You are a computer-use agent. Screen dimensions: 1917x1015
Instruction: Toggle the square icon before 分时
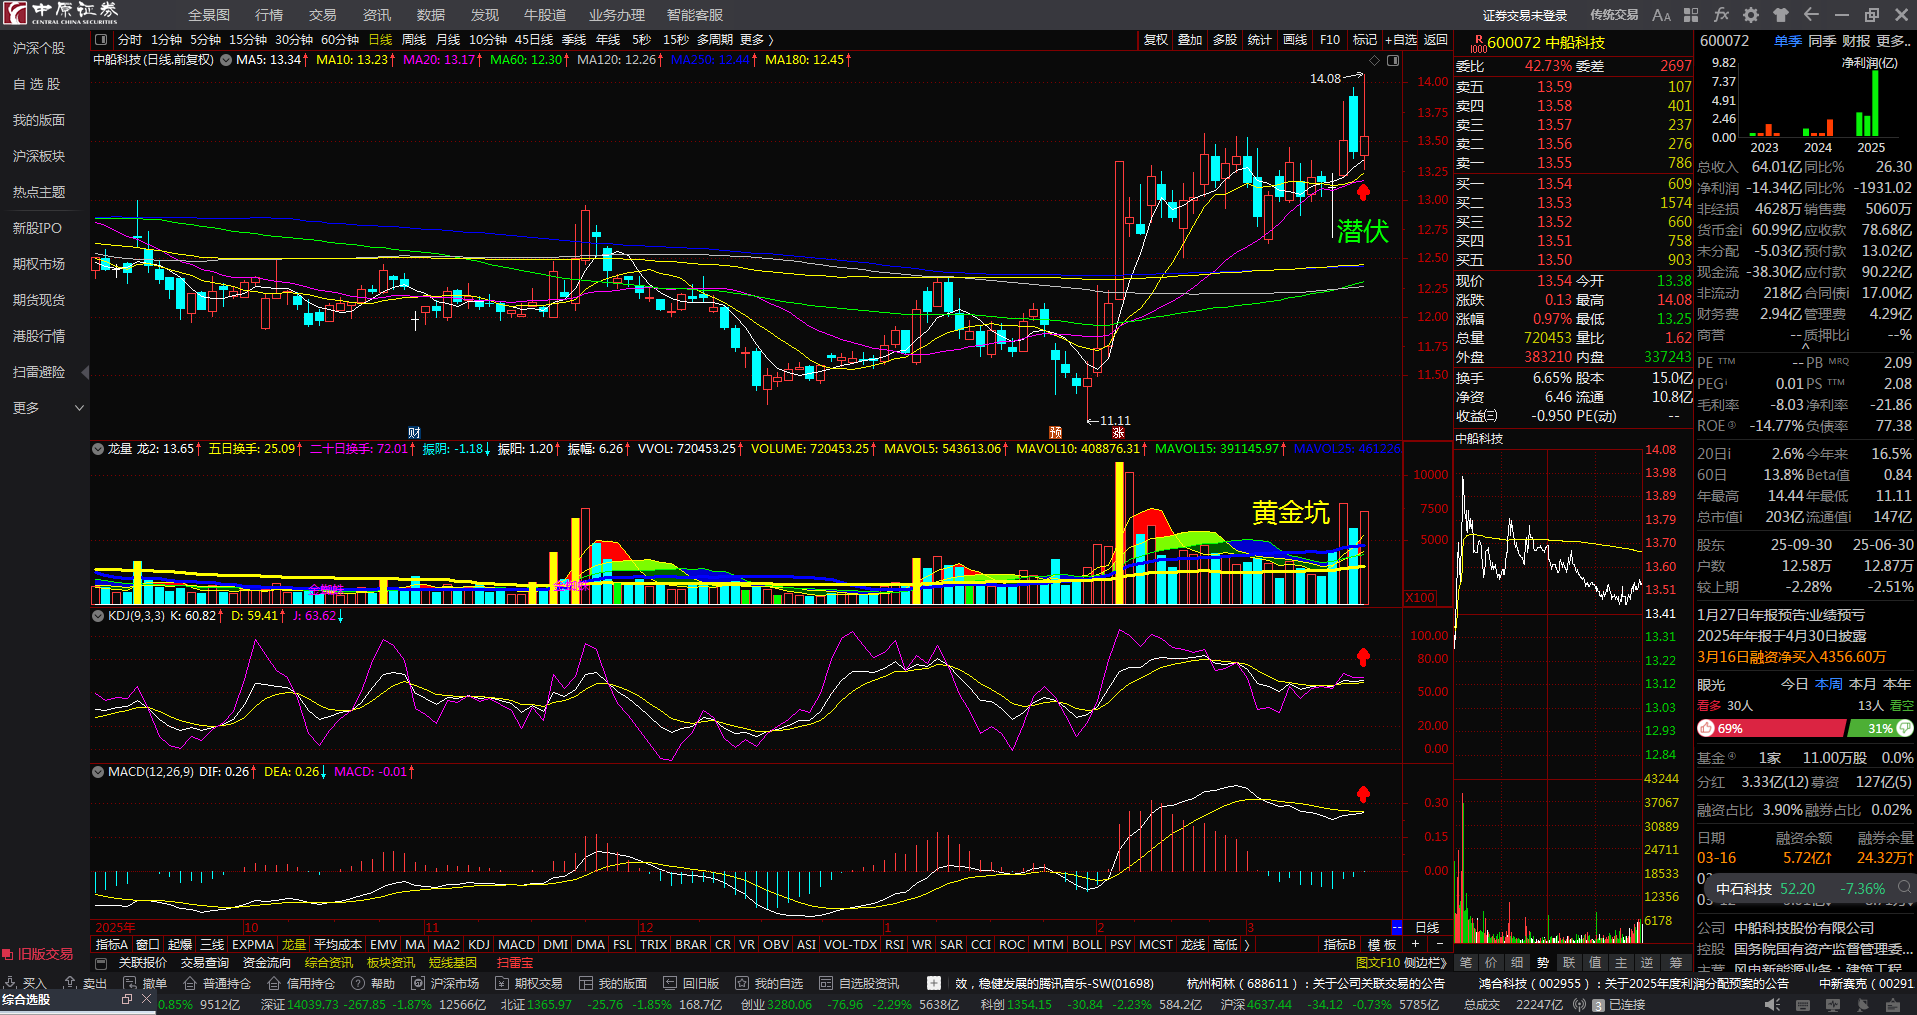101,40
